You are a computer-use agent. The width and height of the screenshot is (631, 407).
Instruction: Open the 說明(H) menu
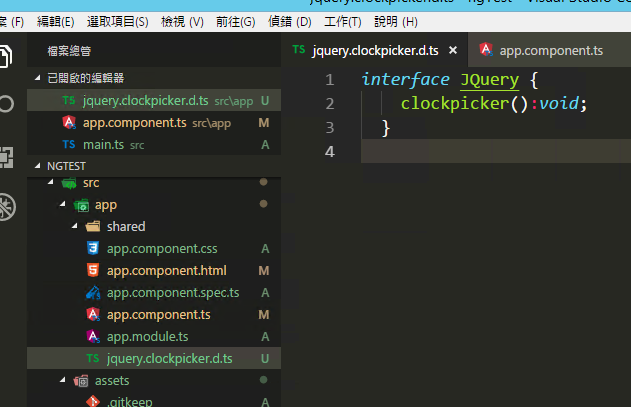pyautogui.click(x=396, y=22)
